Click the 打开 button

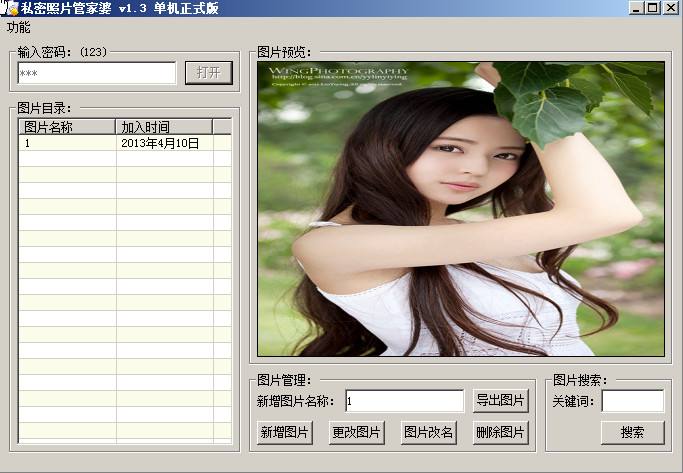click(x=209, y=73)
